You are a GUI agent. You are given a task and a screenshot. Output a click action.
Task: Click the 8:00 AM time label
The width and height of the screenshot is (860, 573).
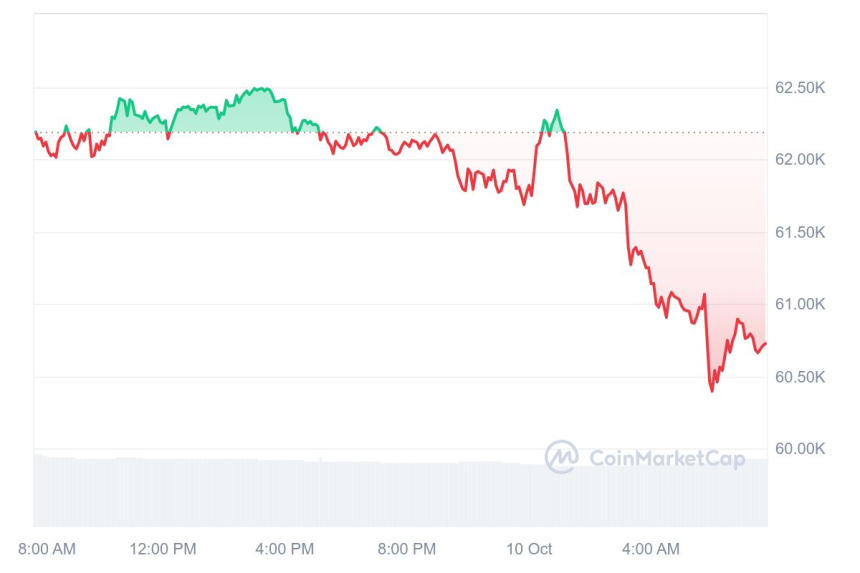click(47, 549)
